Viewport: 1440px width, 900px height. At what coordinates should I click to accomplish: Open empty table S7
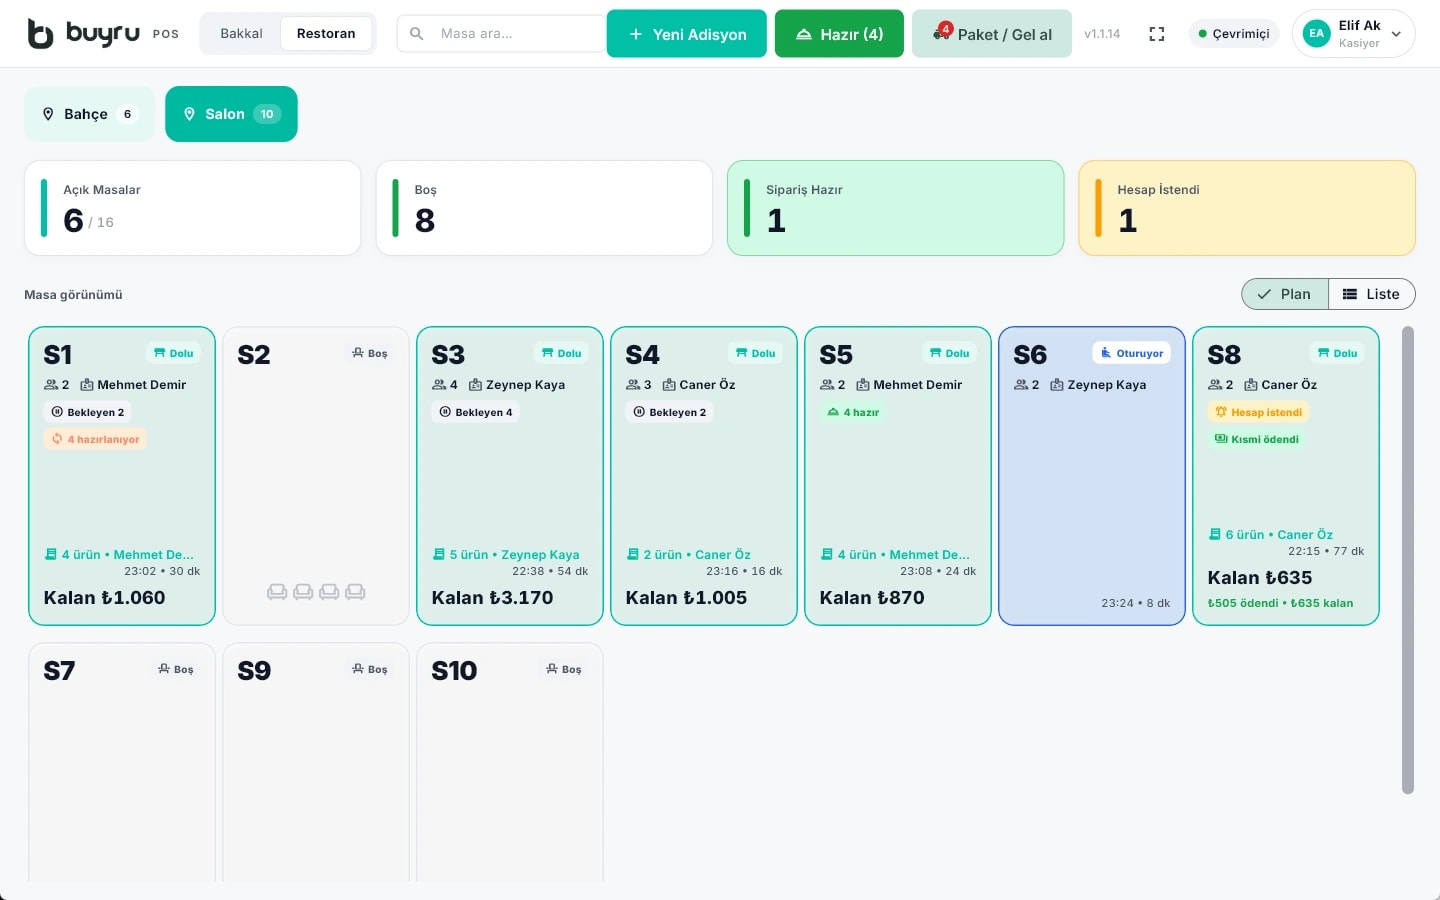122,762
